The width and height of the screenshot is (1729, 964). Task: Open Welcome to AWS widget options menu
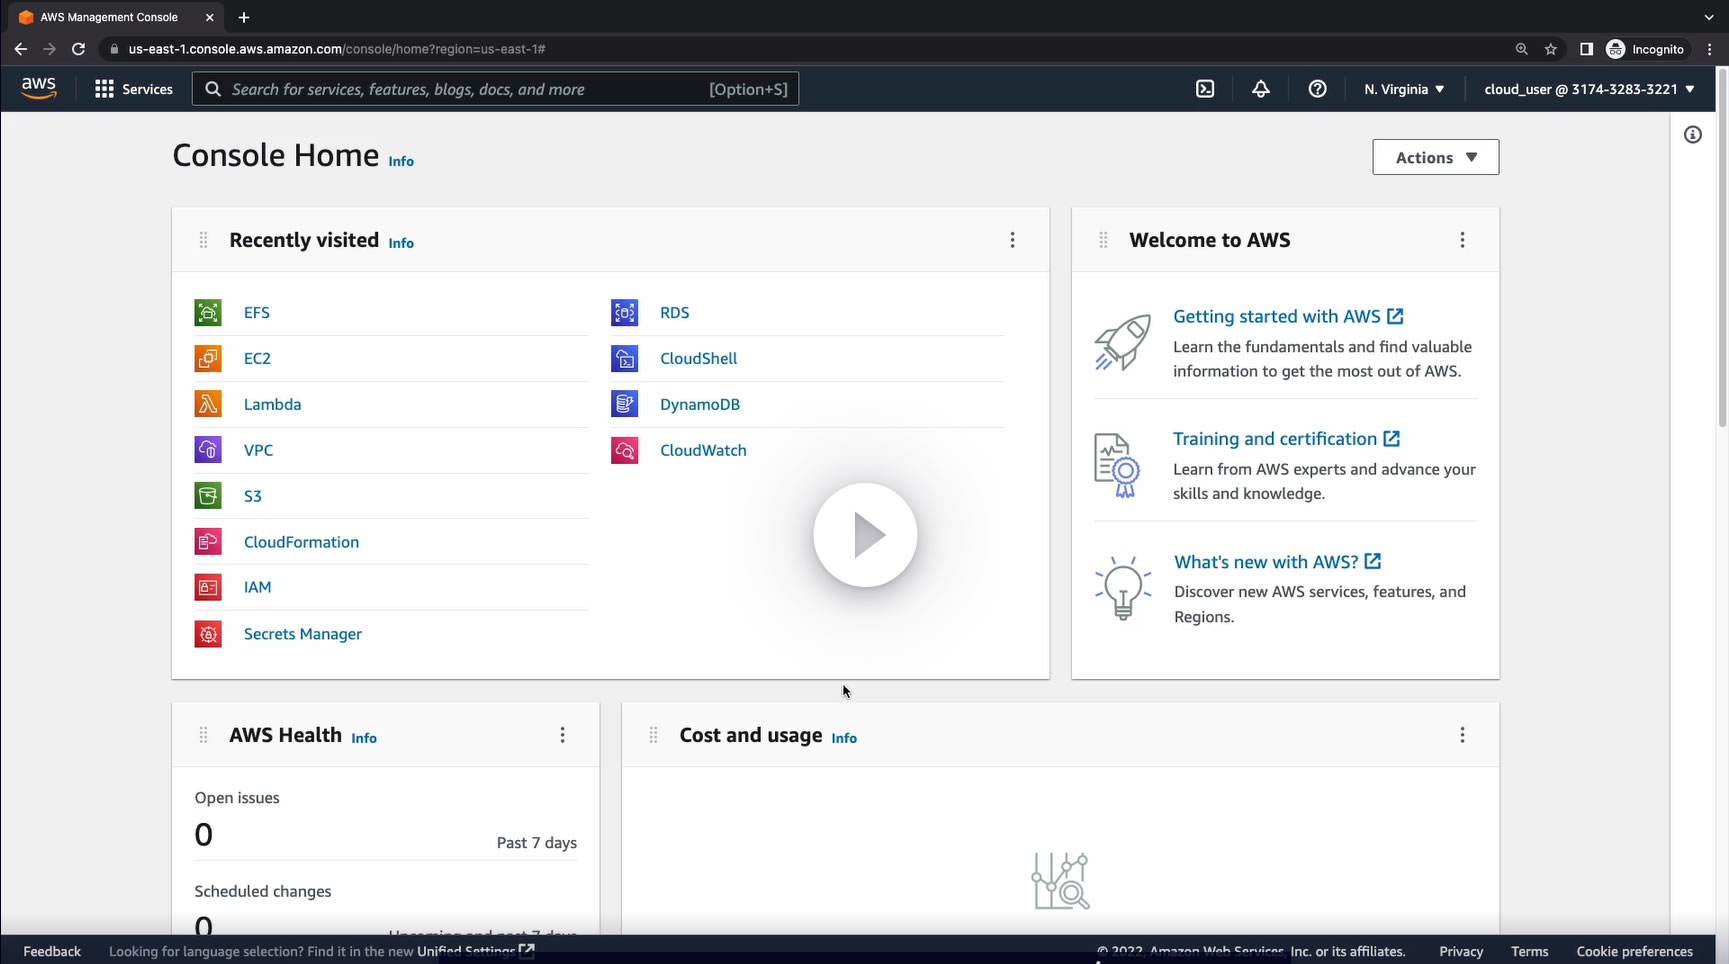pos(1462,240)
